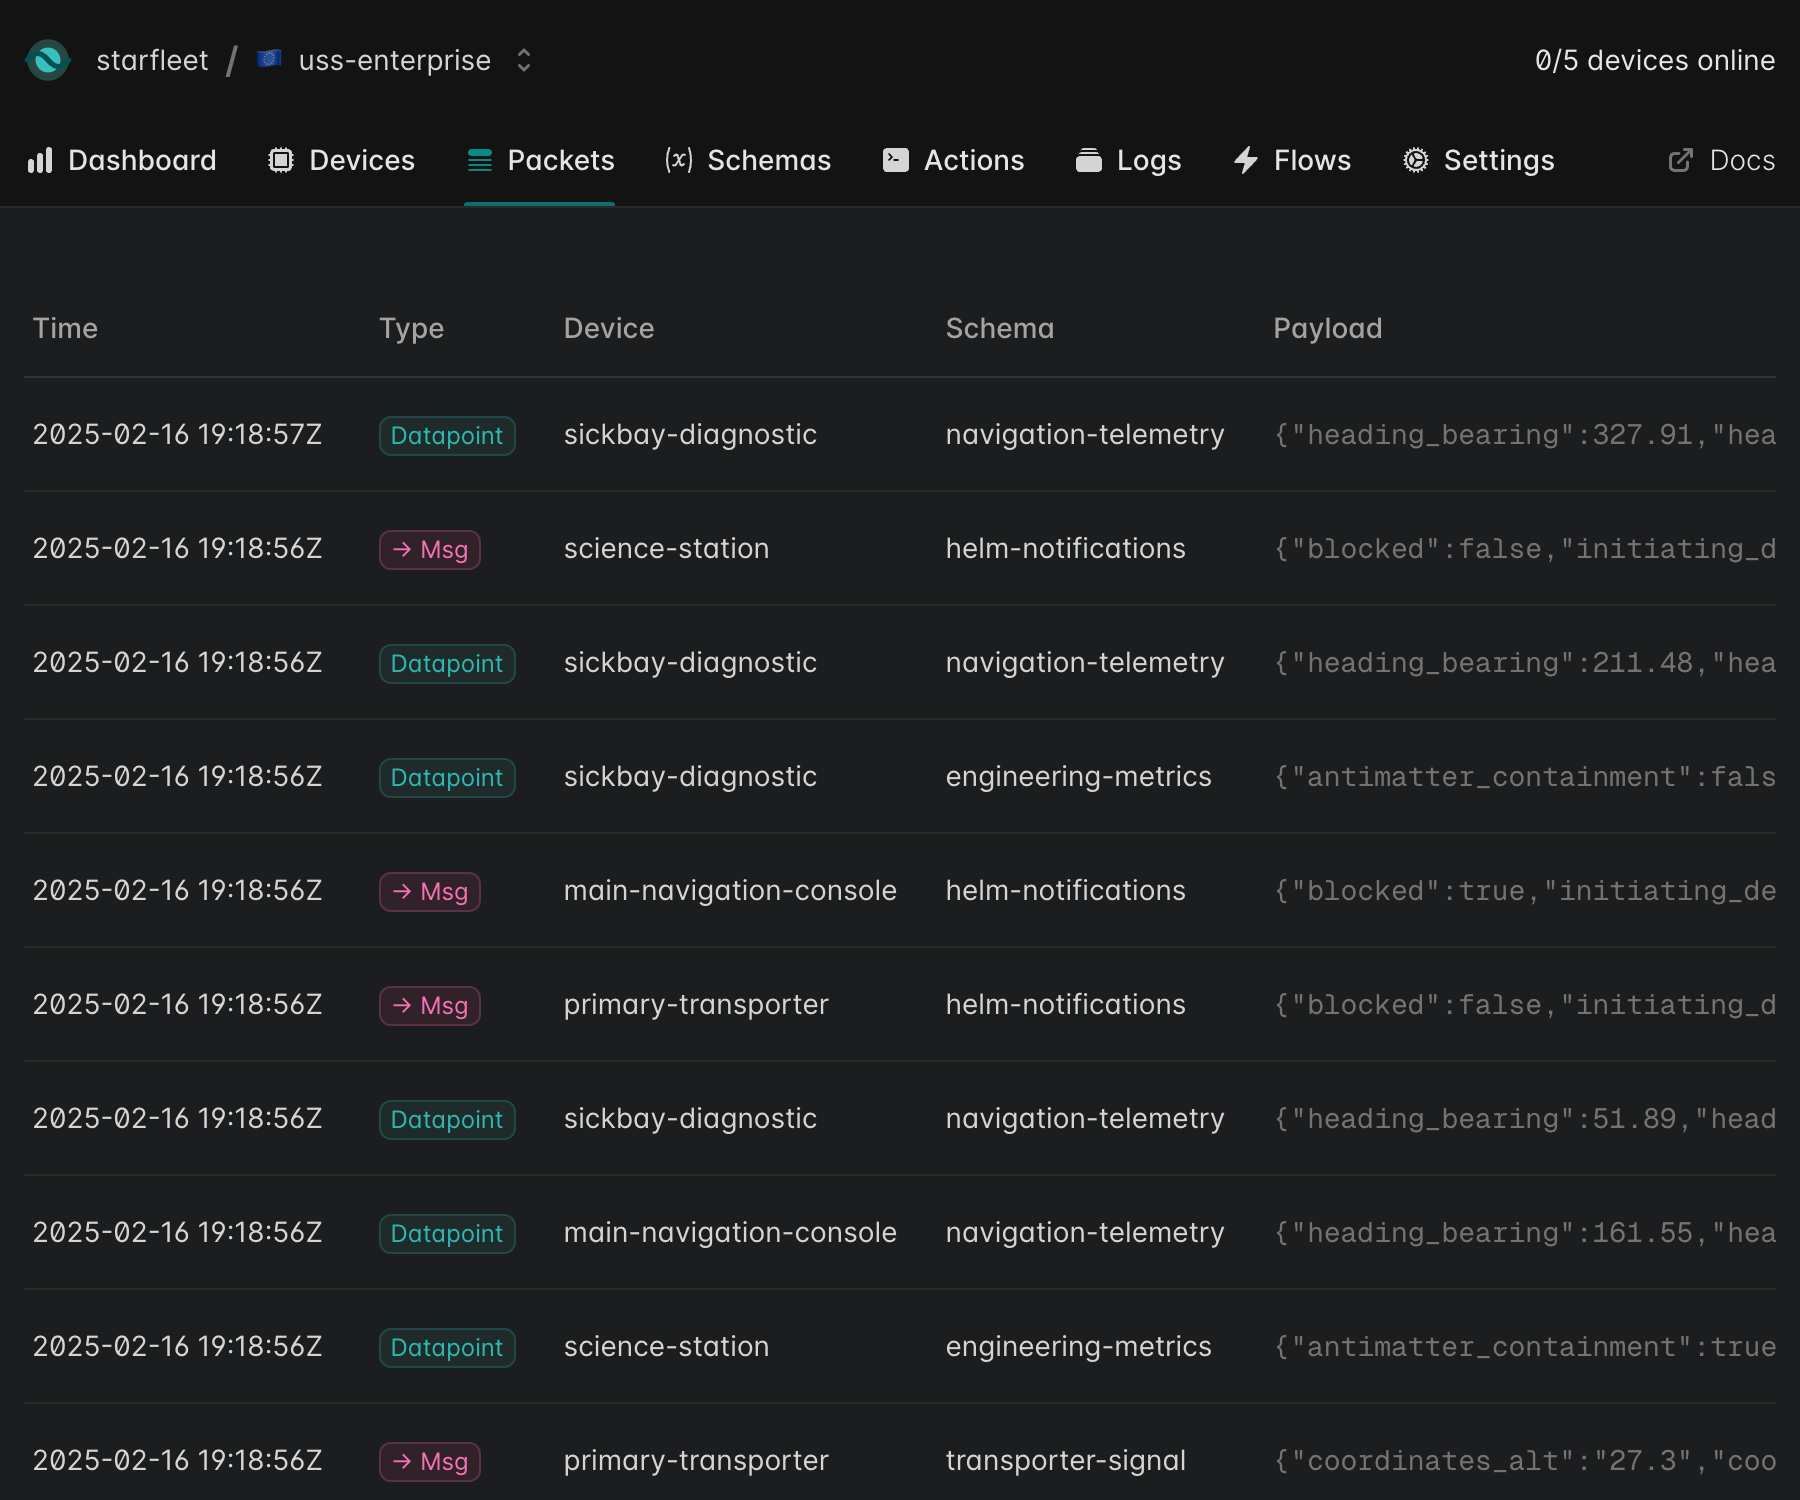Click the EU flag icon beside uss-enterprise
This screenshot has width=1800, height=1500.
269,60
